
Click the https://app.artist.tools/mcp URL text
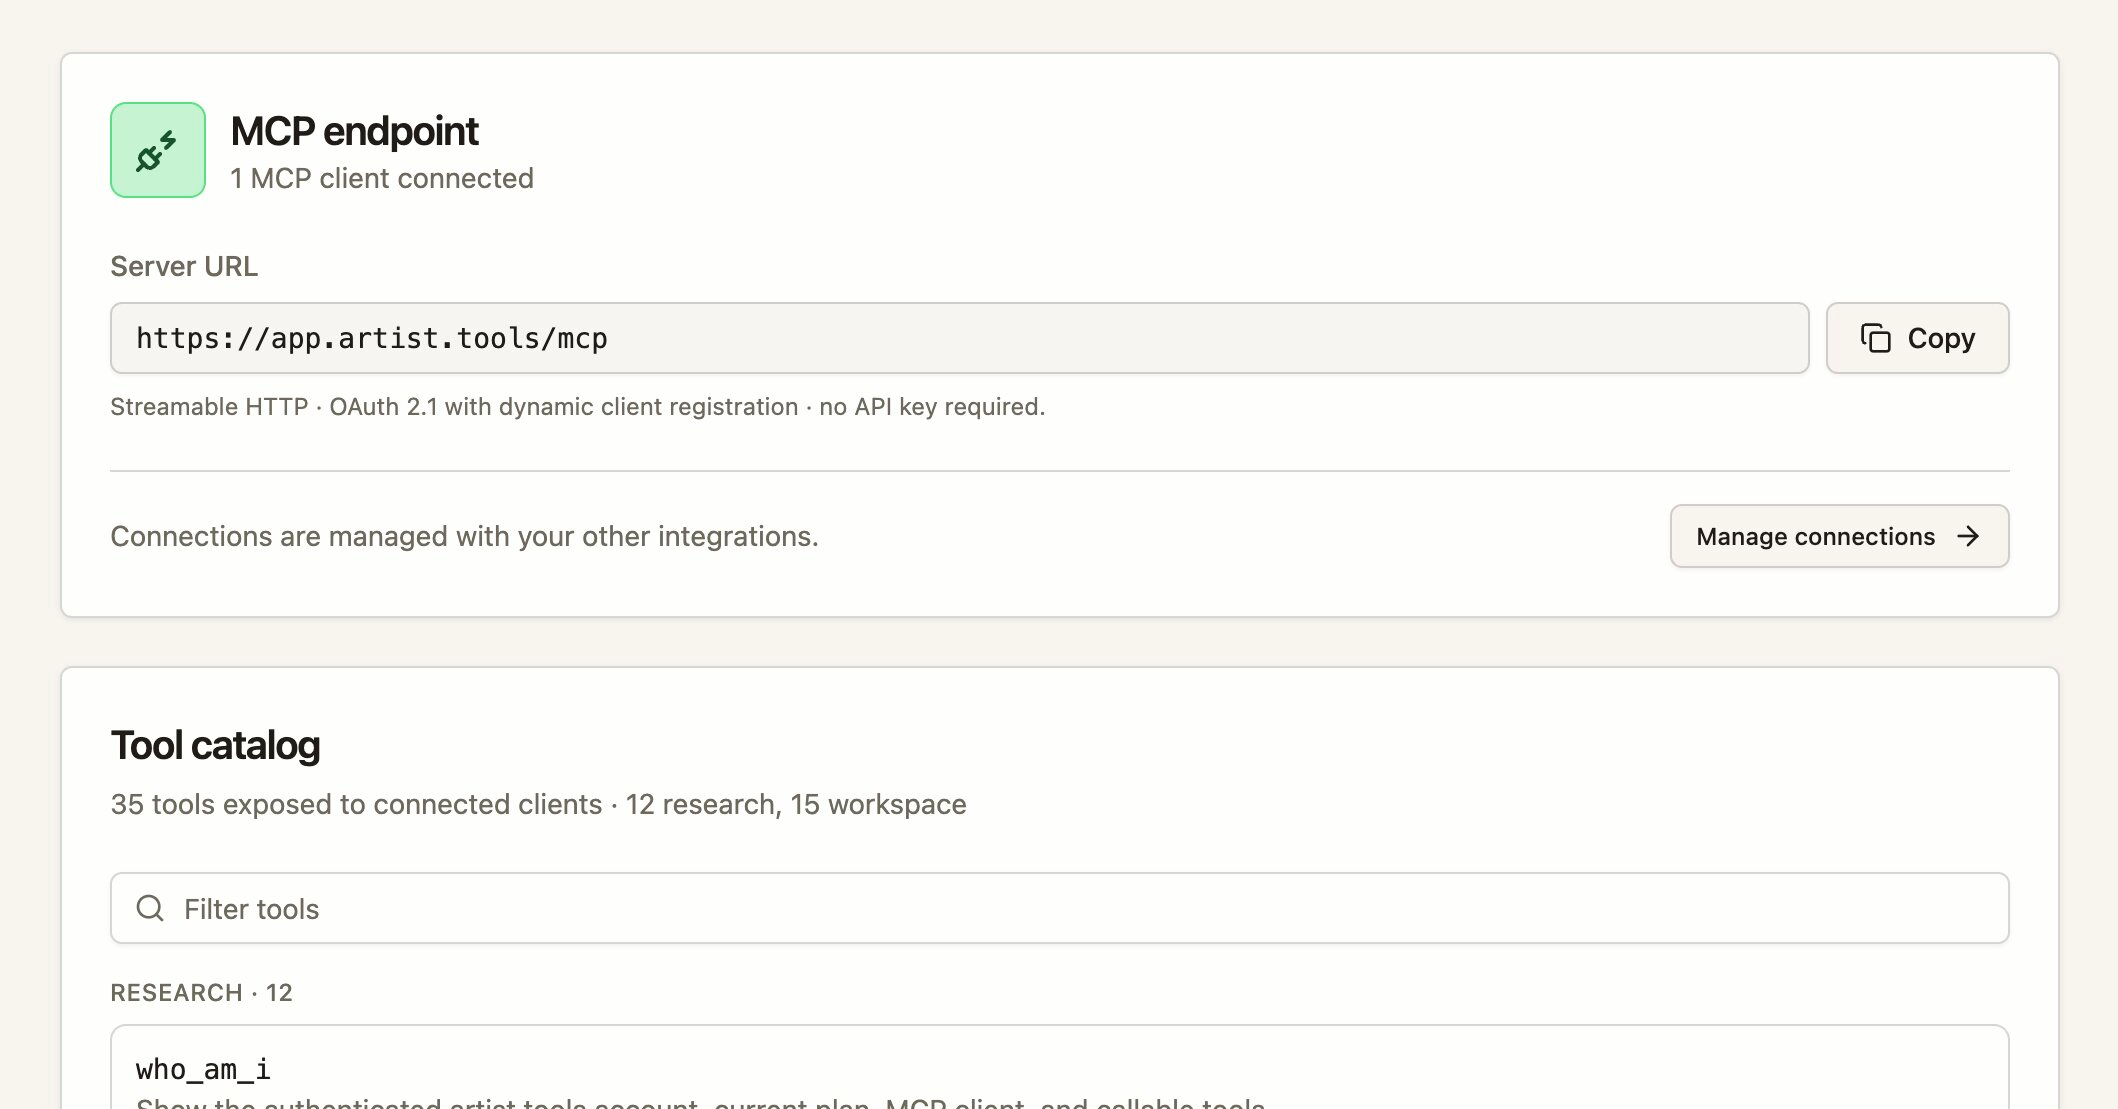[372, 338]
